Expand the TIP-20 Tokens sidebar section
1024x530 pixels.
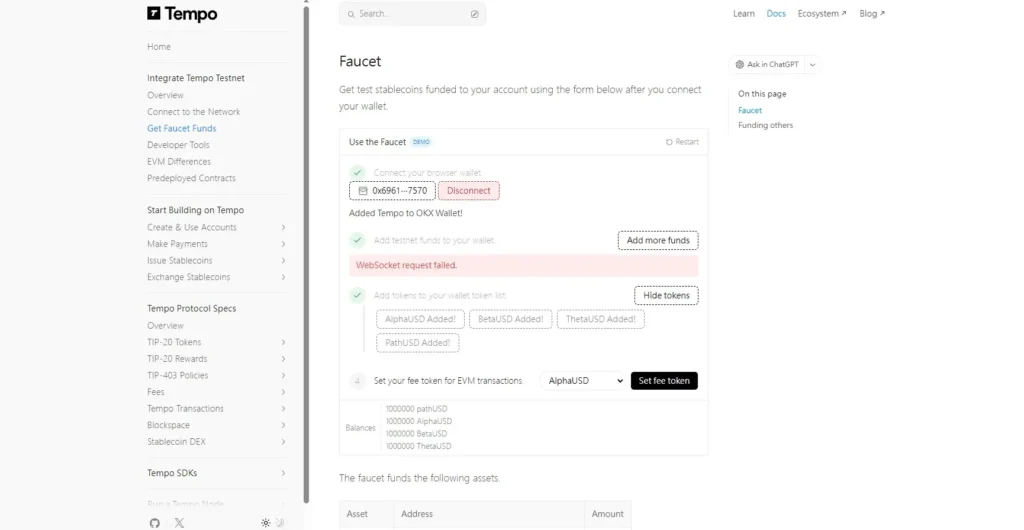coord(283,342)
